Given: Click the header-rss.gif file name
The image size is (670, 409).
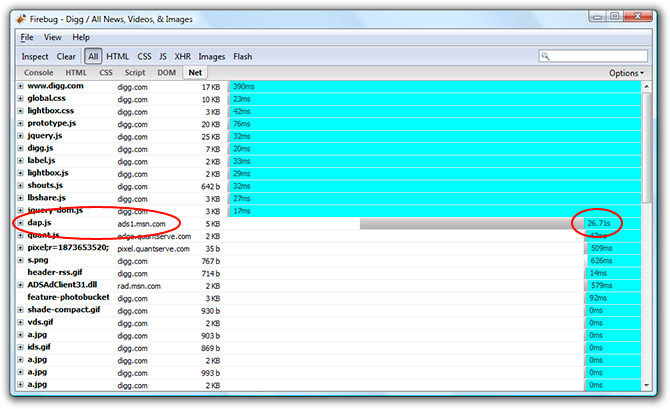Looking at the screenshot, I should pos(55,272).
